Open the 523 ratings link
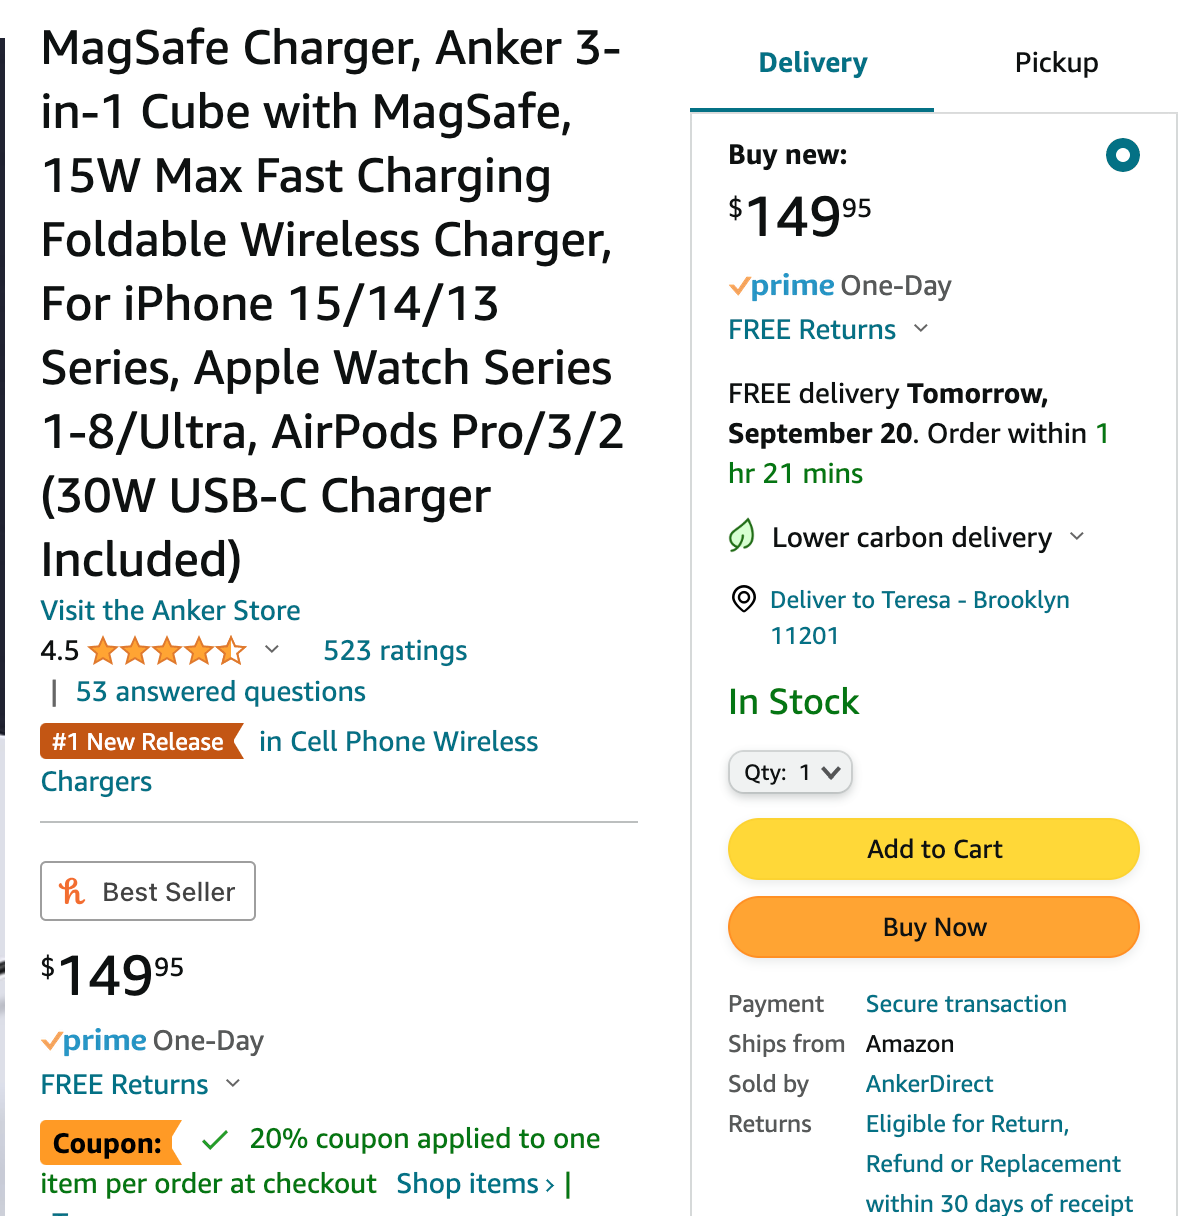Image resolution: width=1202 pixels, height=1216 pixels. point(395,651)
